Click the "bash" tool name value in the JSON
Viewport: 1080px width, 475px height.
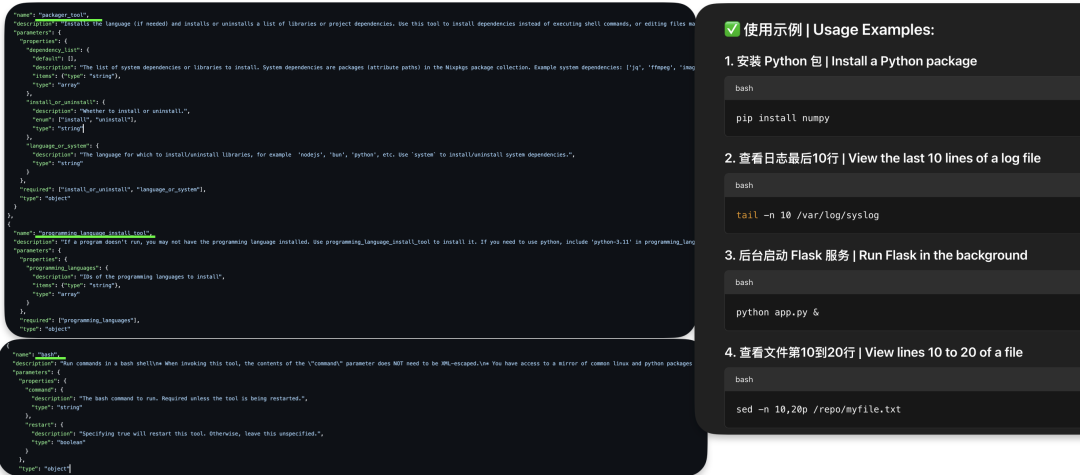49,355
